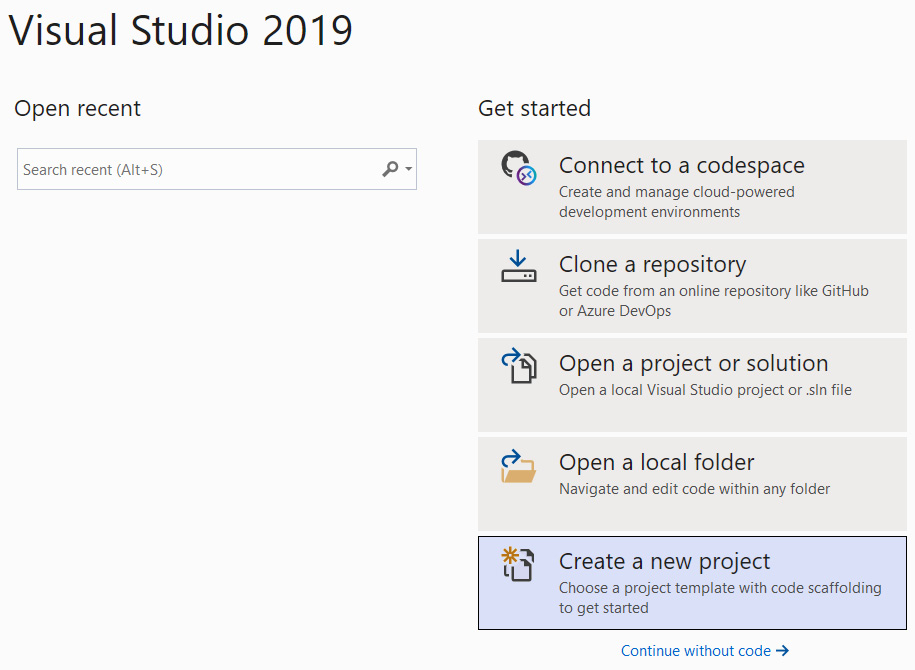Click inside the Search recent field
This screenshot has height=670, width=915.
180,169
